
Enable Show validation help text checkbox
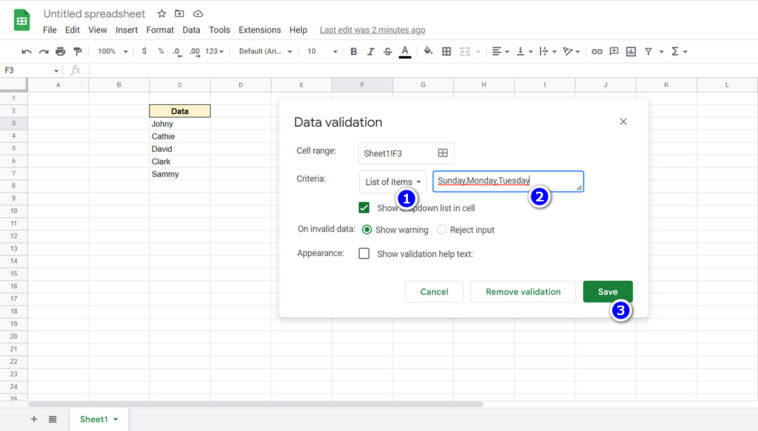click(x=365, y=254)
